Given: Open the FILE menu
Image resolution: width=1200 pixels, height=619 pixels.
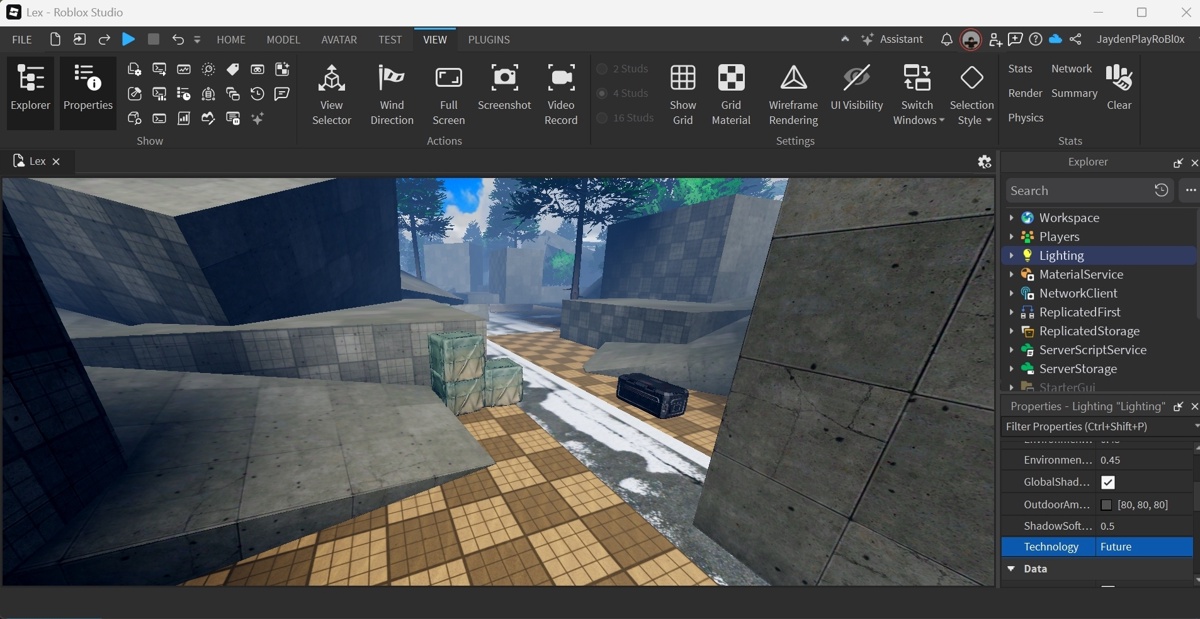Looking at the screenshot, I should (x=22, y=40).
